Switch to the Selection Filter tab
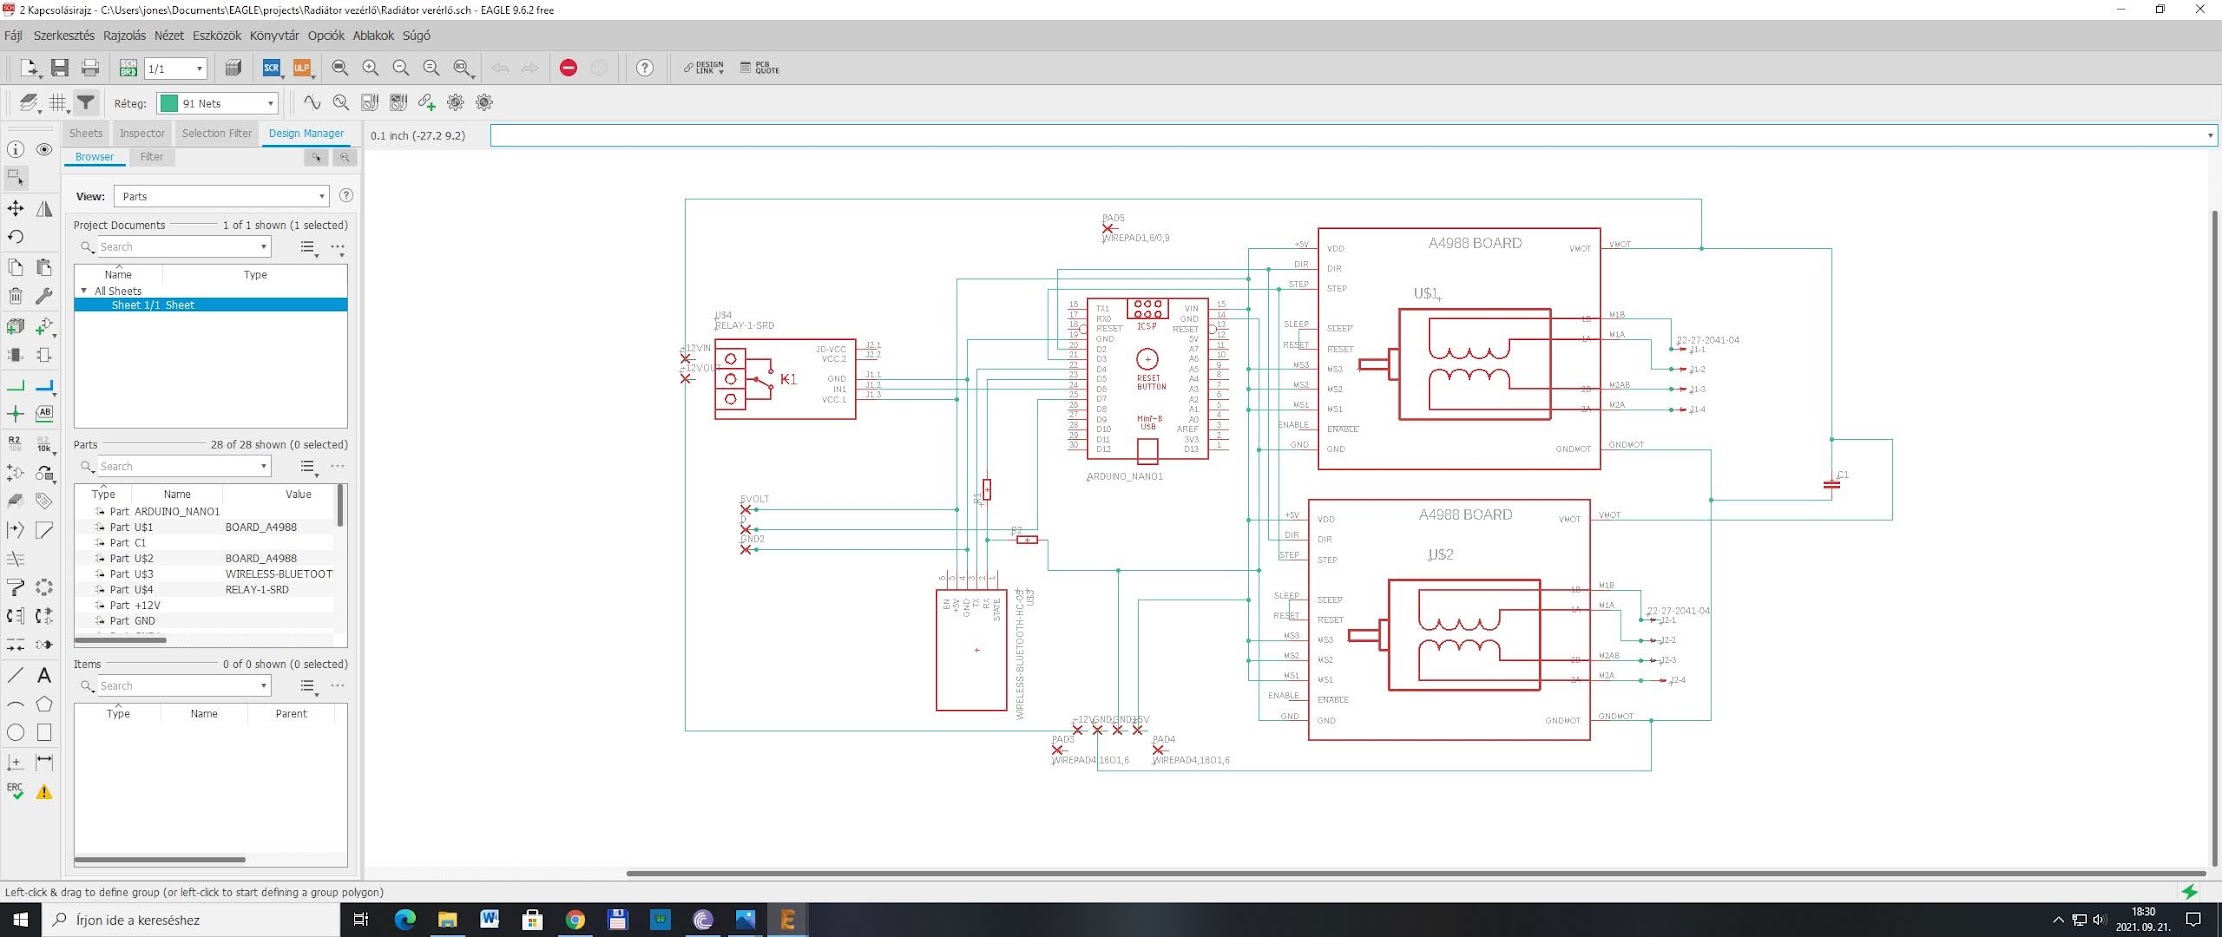Screen dimensions: 2222x937 [x=217, y=133]
